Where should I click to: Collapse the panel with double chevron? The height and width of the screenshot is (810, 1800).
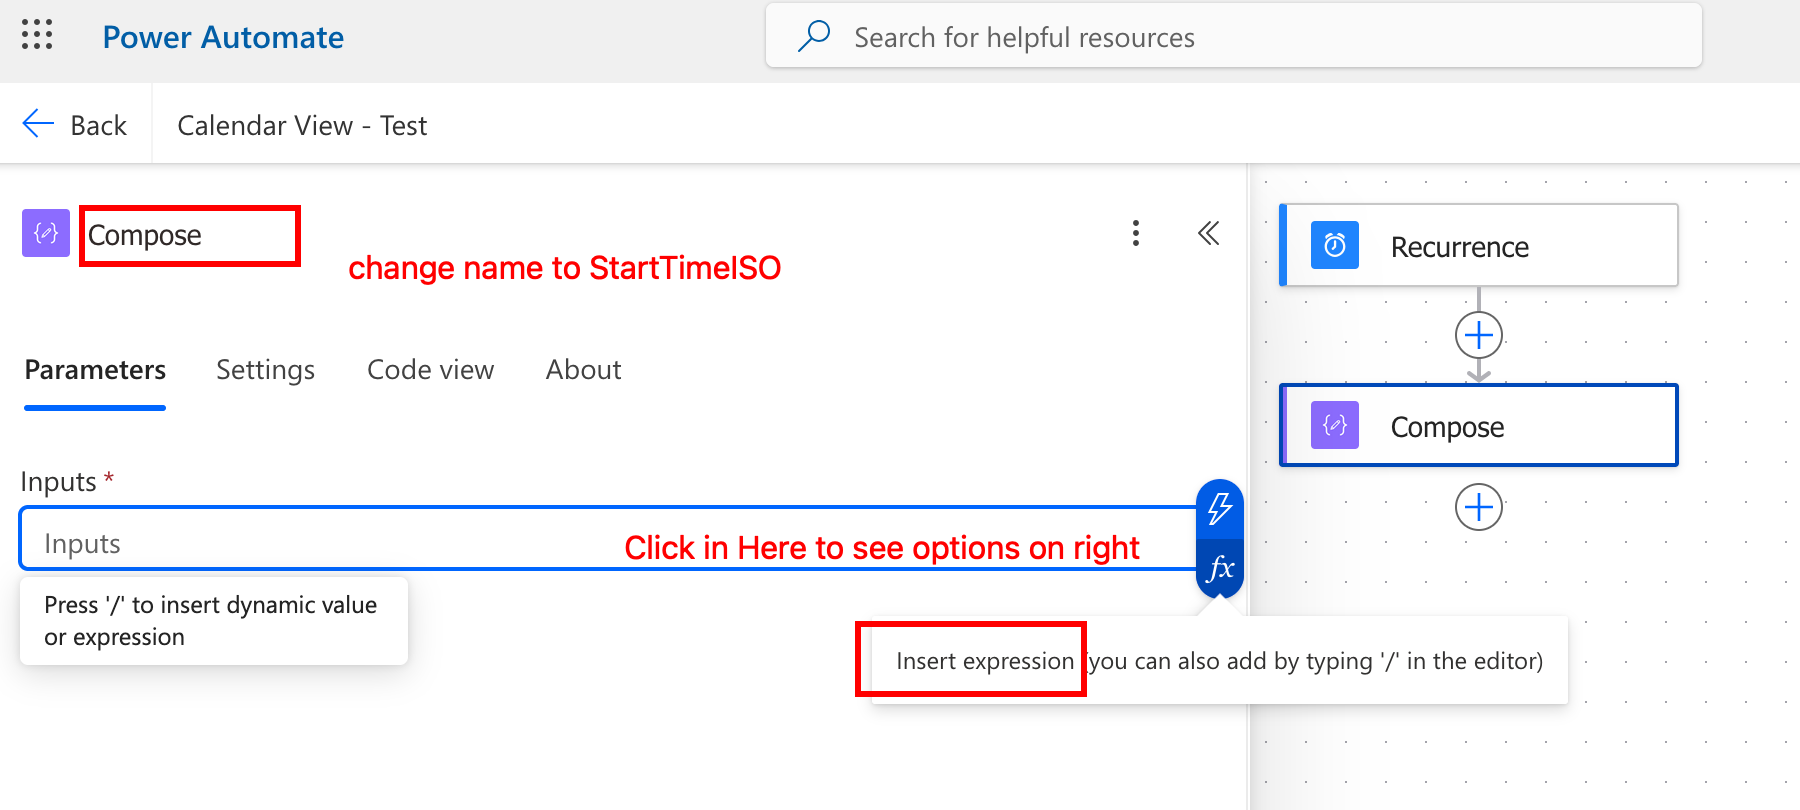coord(1209,233)
